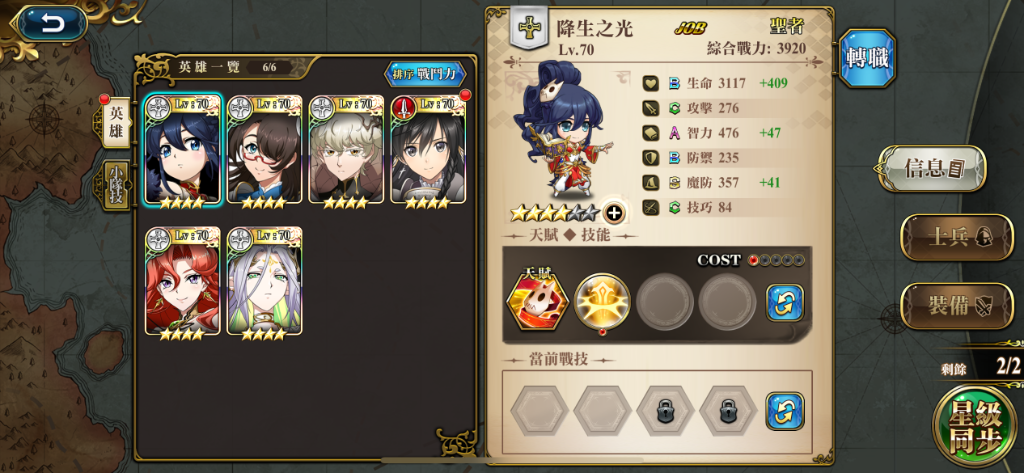Click the swap icon in skill row
The width and height of the screenshot is (1024, 473).
tap(784, 302)
